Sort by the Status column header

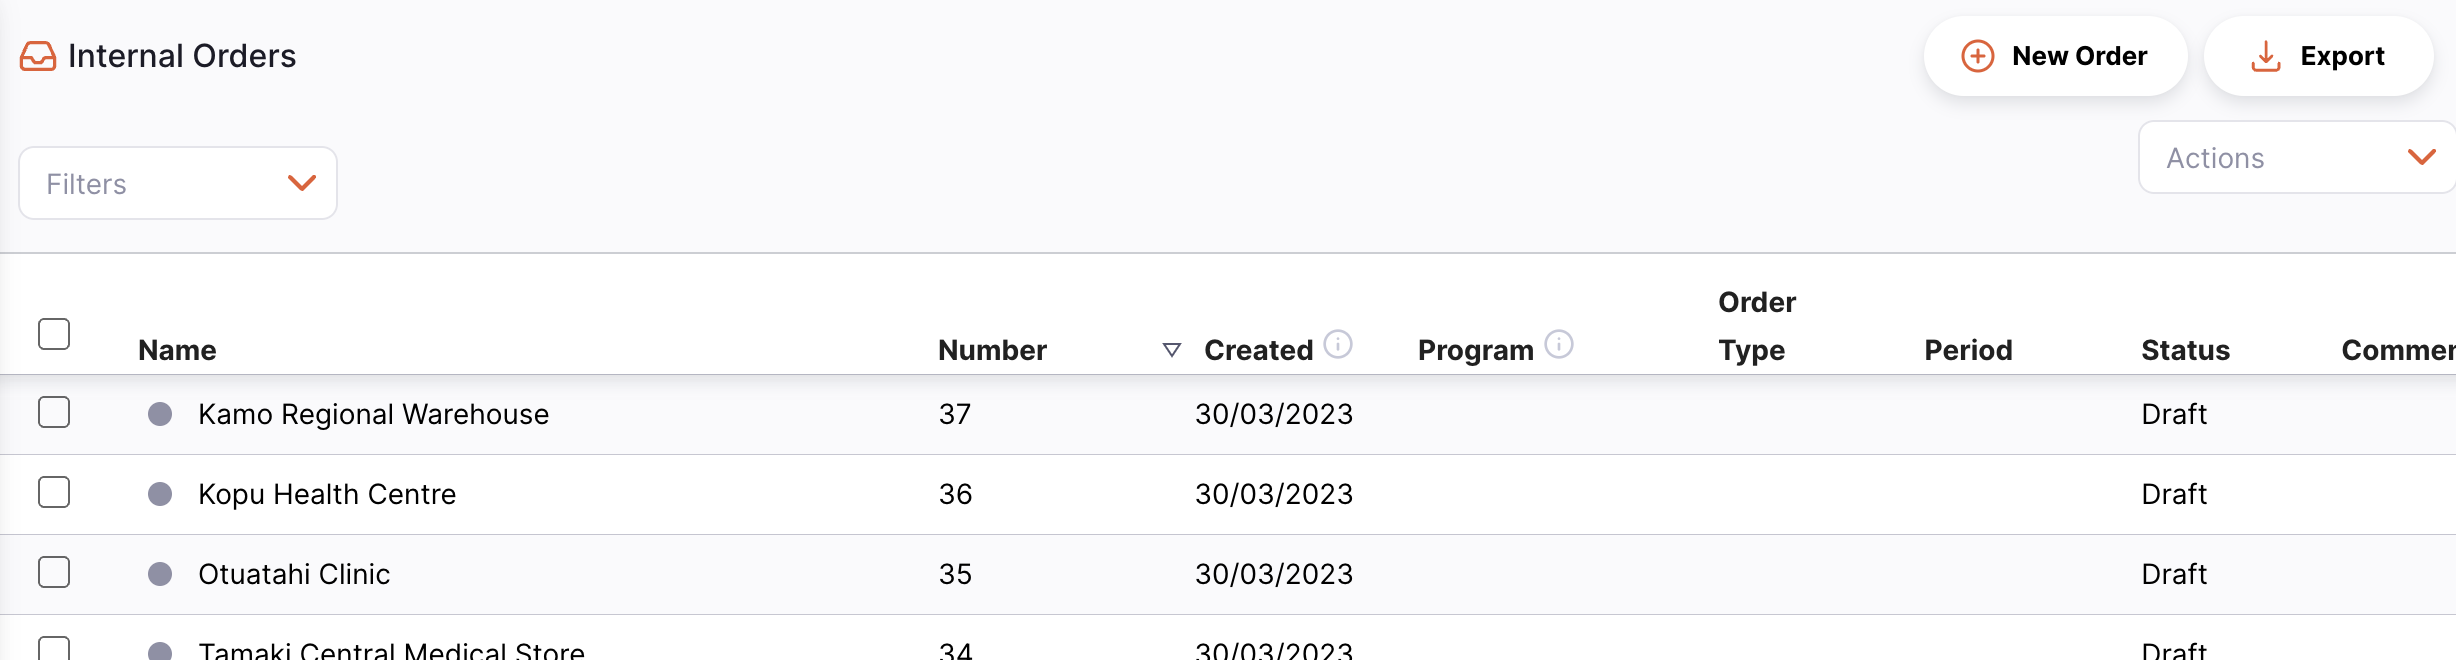[2185, 350]
